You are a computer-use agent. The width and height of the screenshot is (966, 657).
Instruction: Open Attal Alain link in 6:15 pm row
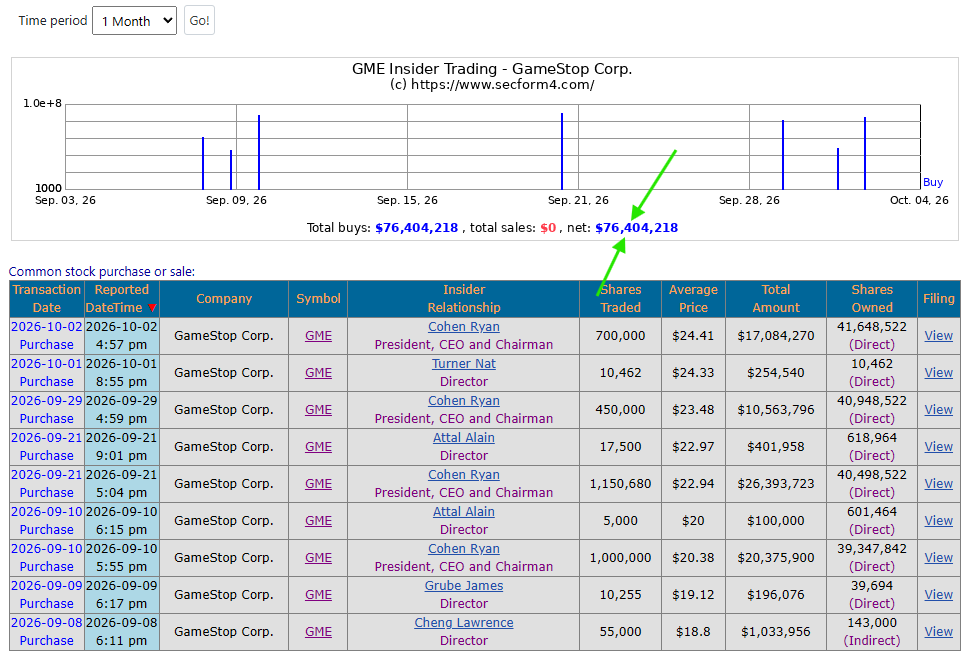point(463,512)
